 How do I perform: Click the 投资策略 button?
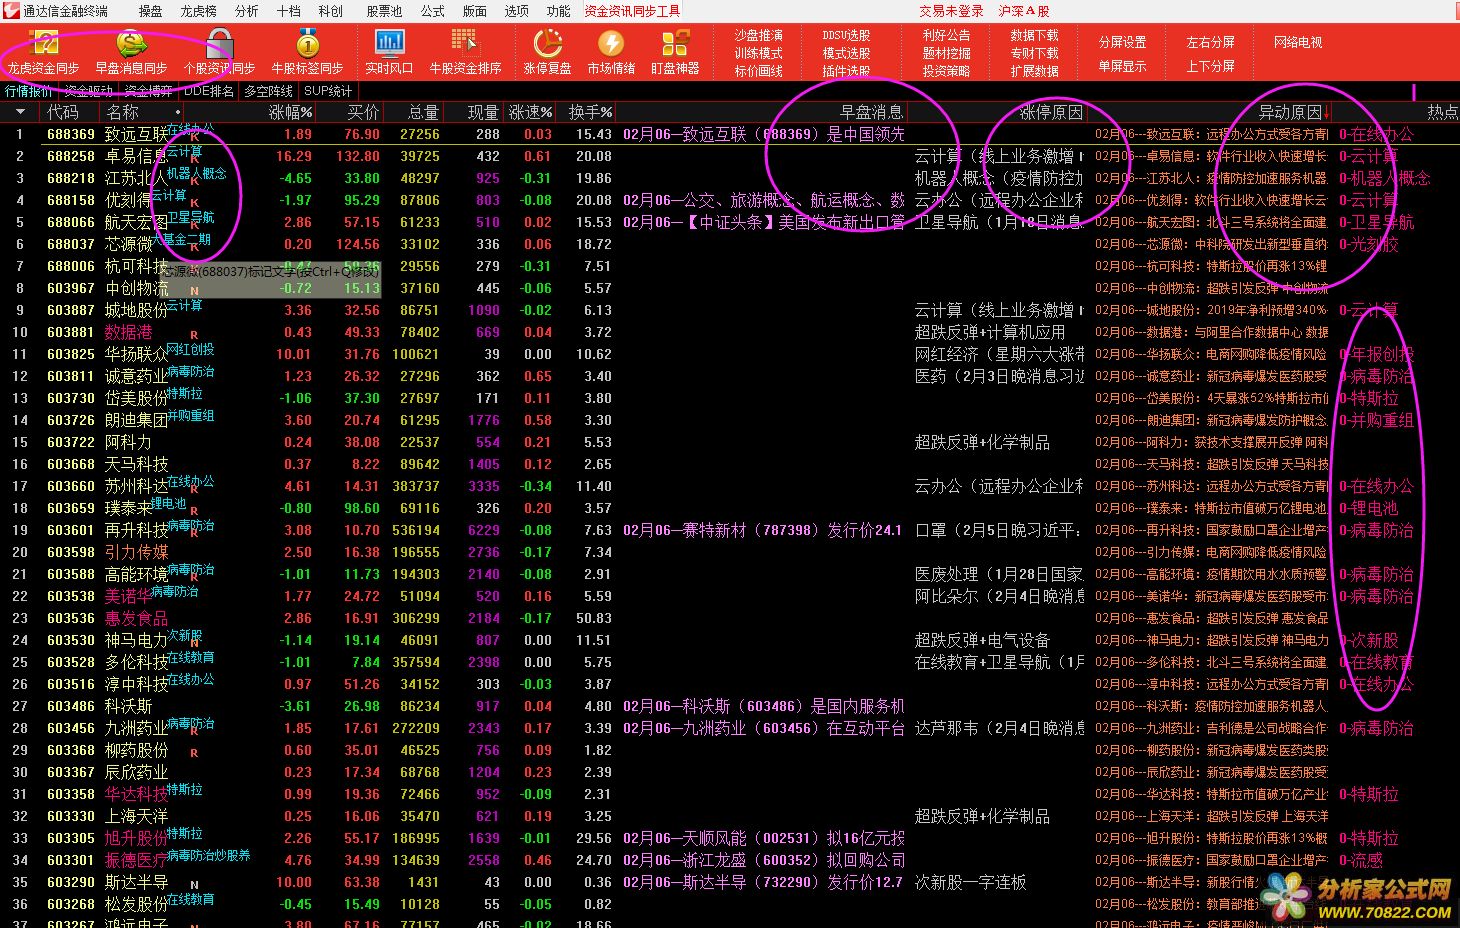point(946,71)
